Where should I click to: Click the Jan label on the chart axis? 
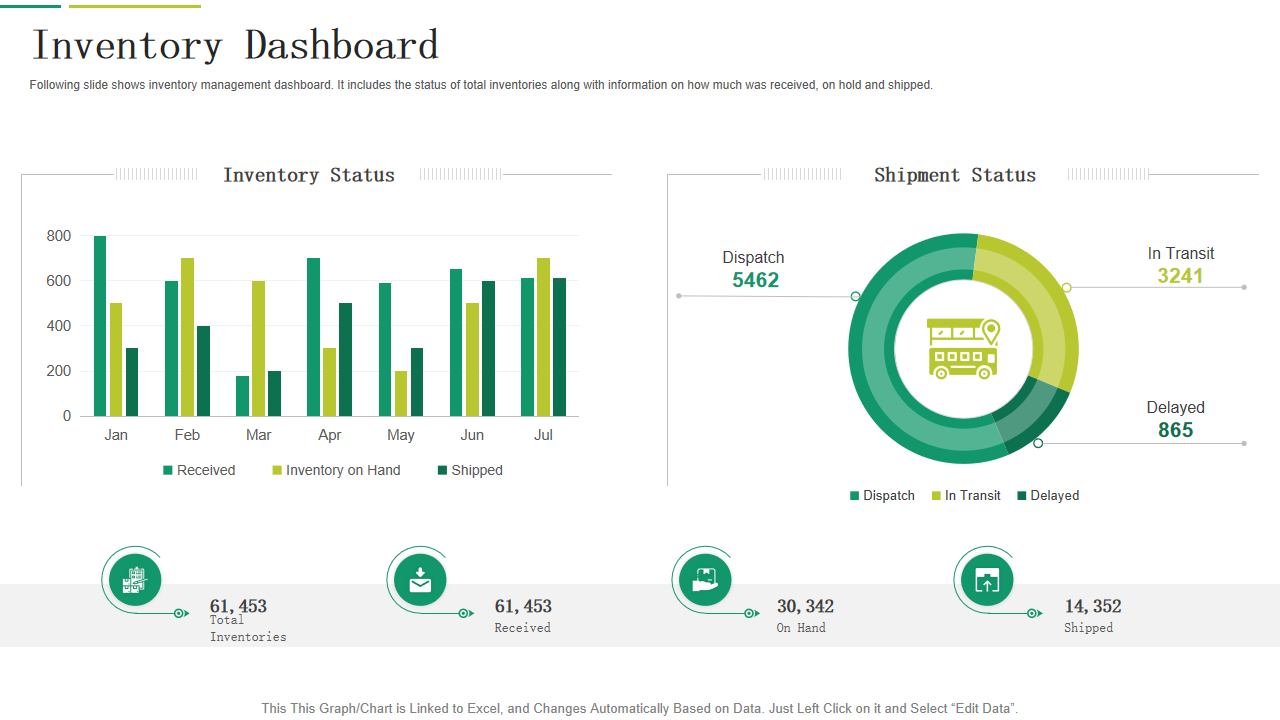pos(116,435)
